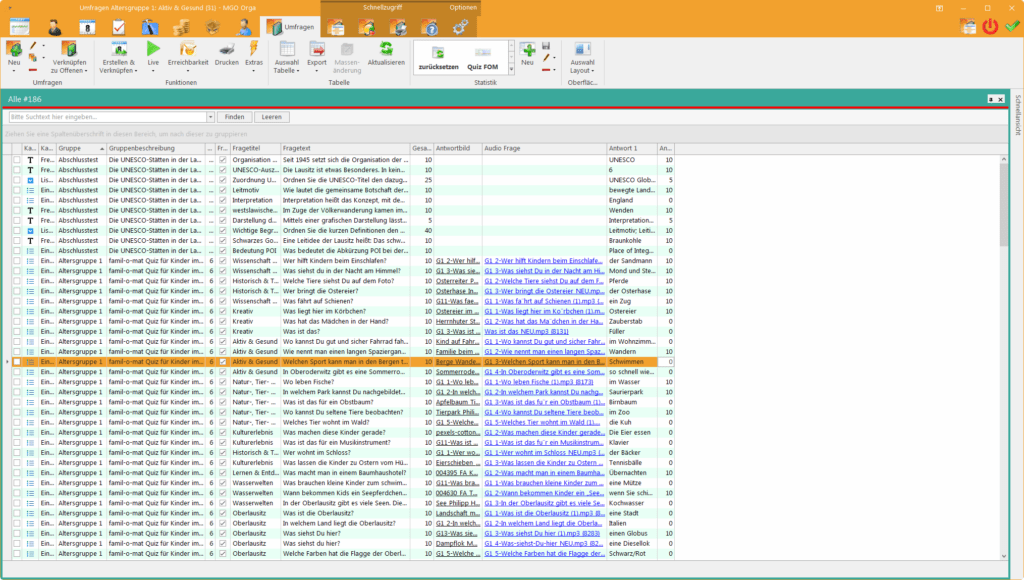1024x580 pixels.
Task: Toggle Fr... checkbox in row 'Wer bringt die Ostereier?'
Action: click(x=223, y=291)
